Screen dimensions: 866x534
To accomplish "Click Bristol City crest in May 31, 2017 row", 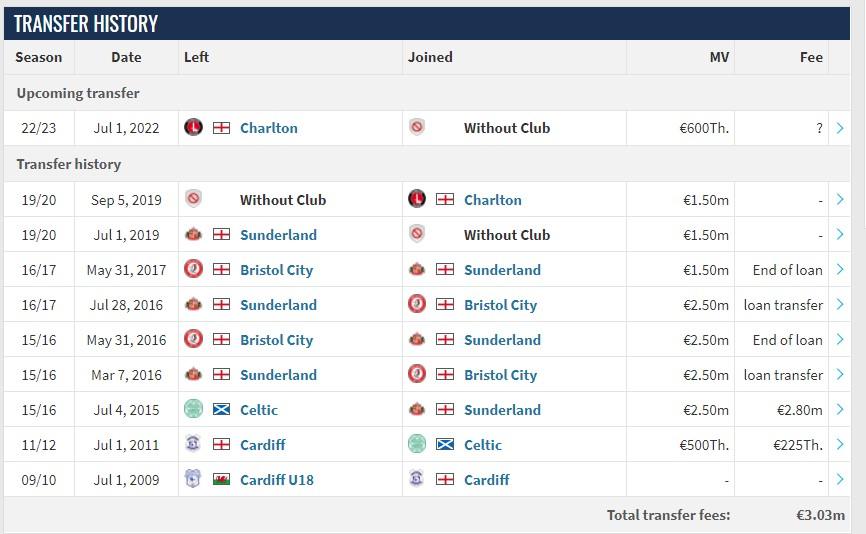I will [194, 270].
